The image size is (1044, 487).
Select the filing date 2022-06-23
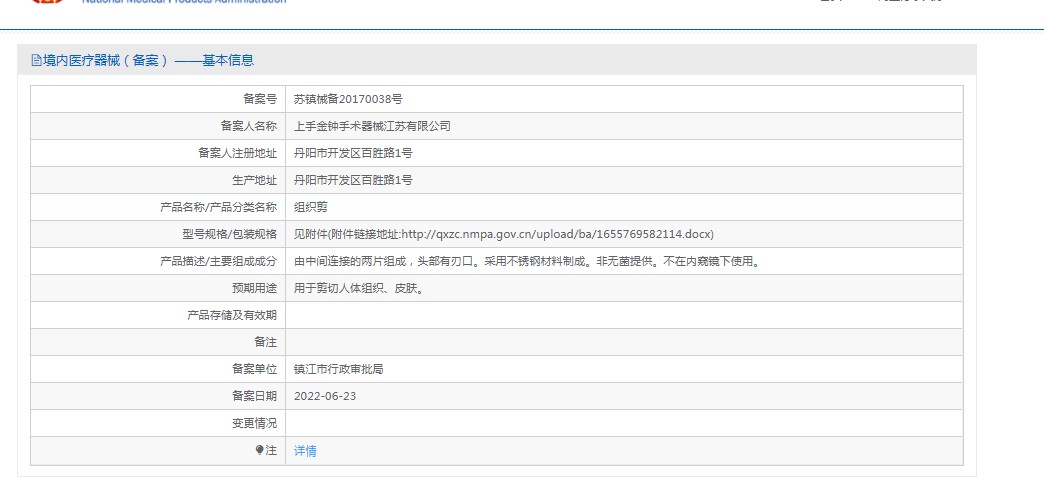tap(325, 396)
